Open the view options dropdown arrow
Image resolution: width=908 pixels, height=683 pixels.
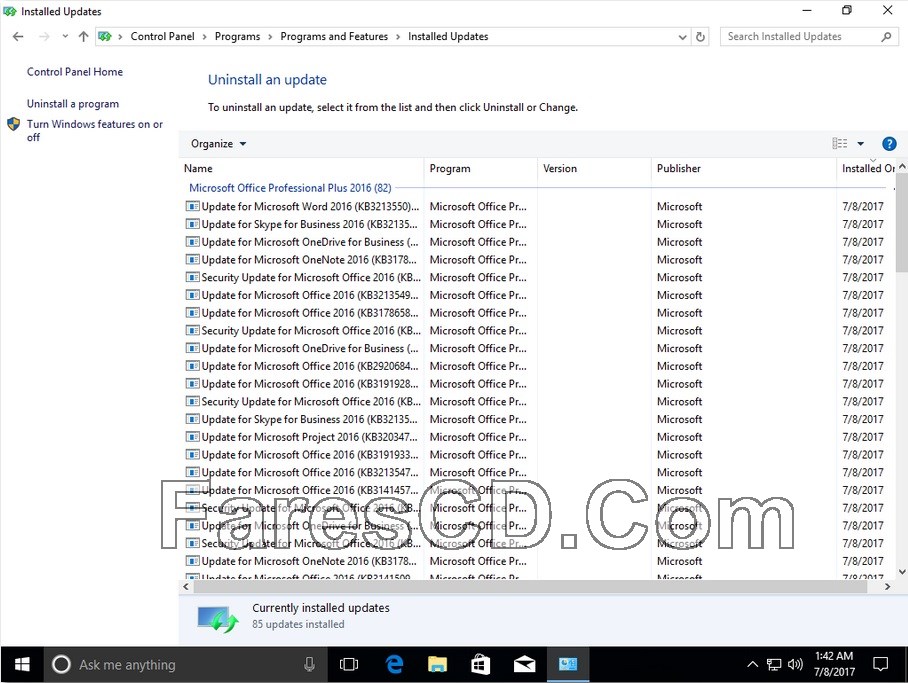[x=861, y=144]
